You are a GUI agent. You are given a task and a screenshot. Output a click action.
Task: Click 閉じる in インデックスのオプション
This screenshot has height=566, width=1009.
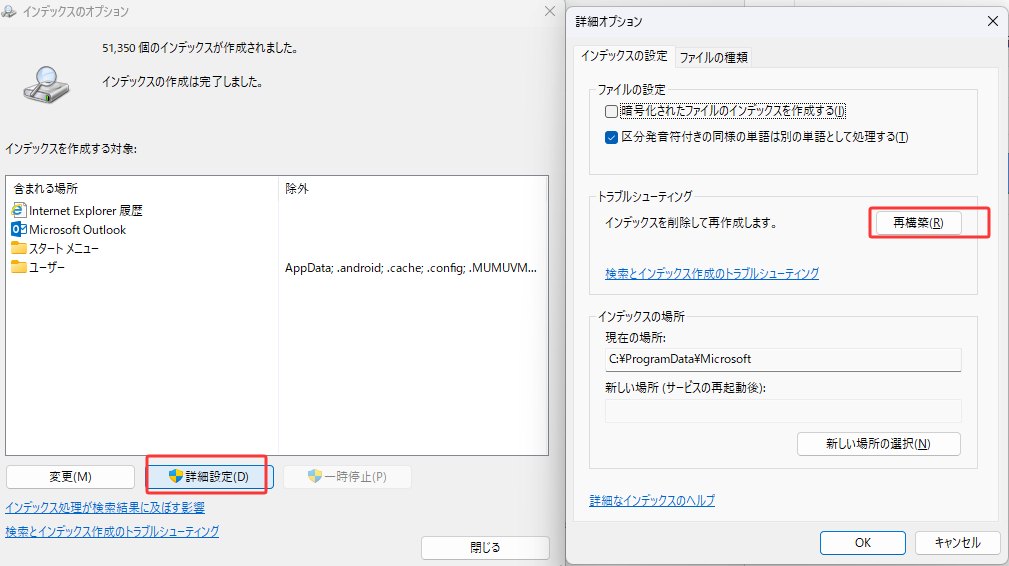[485, 547]
